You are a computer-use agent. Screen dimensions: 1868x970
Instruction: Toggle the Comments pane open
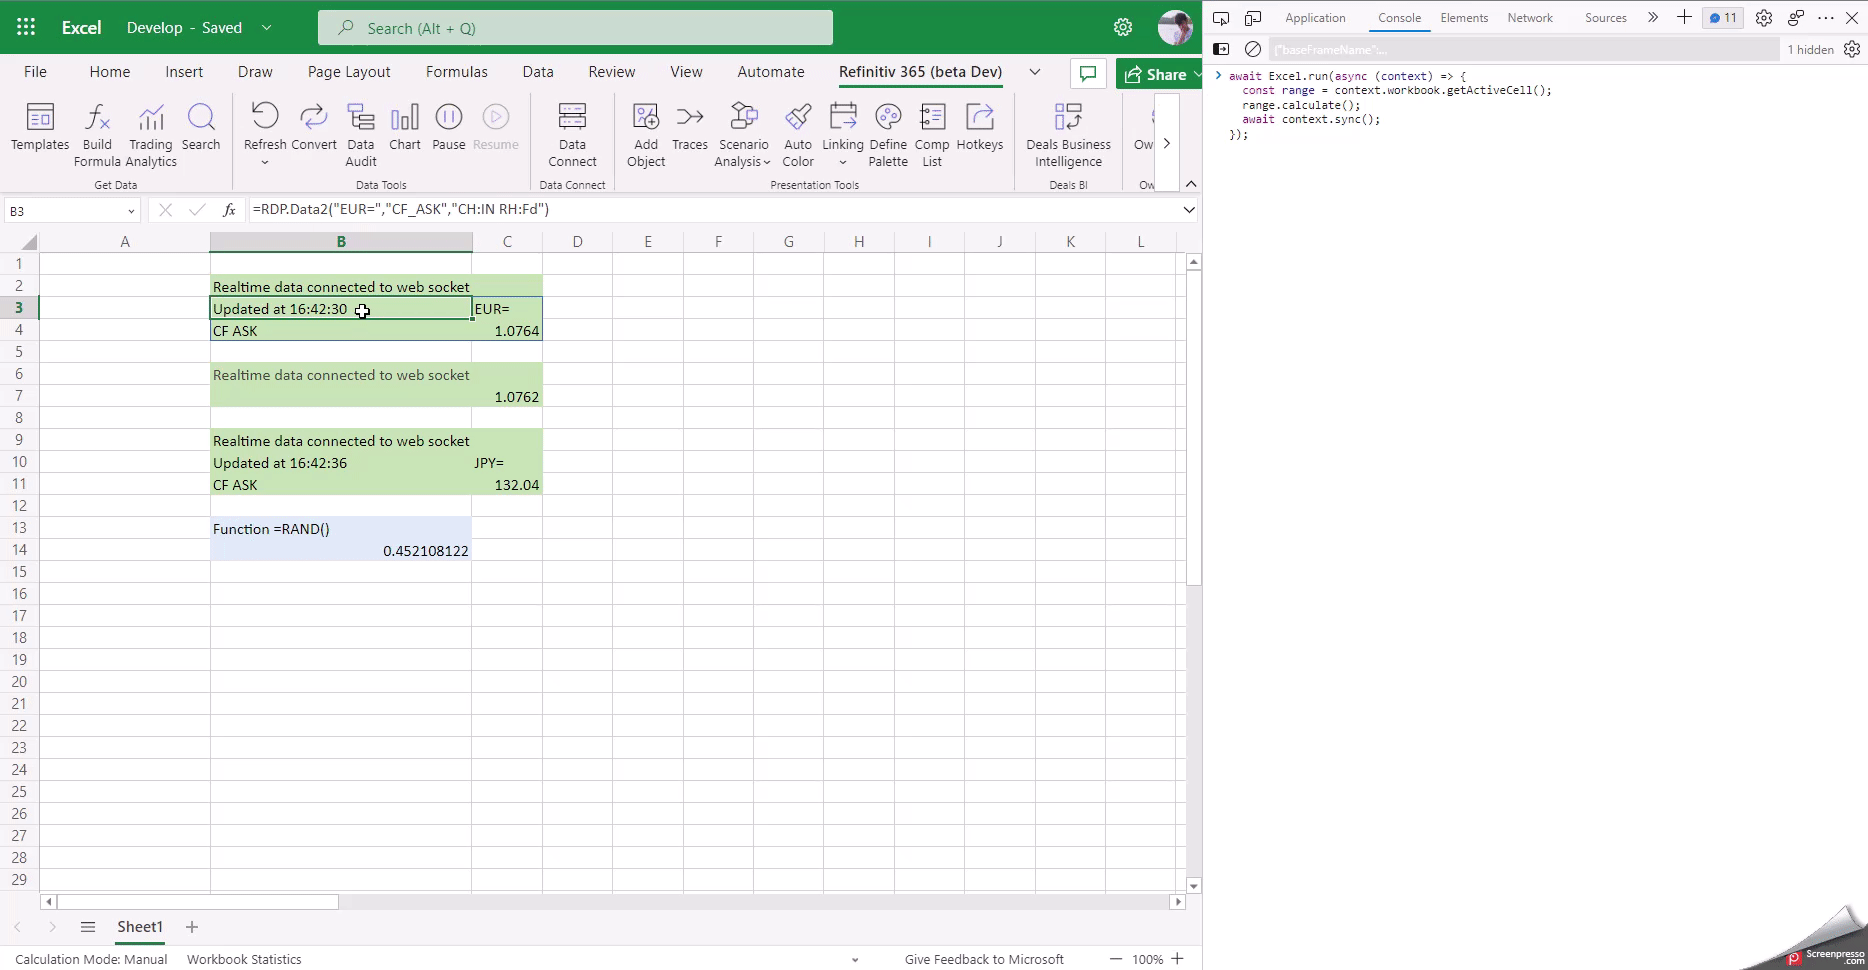1088,73
